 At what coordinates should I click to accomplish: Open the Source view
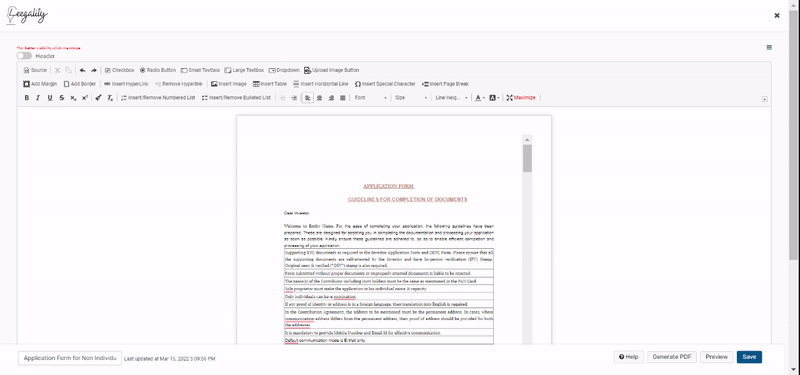pos(35,70)
